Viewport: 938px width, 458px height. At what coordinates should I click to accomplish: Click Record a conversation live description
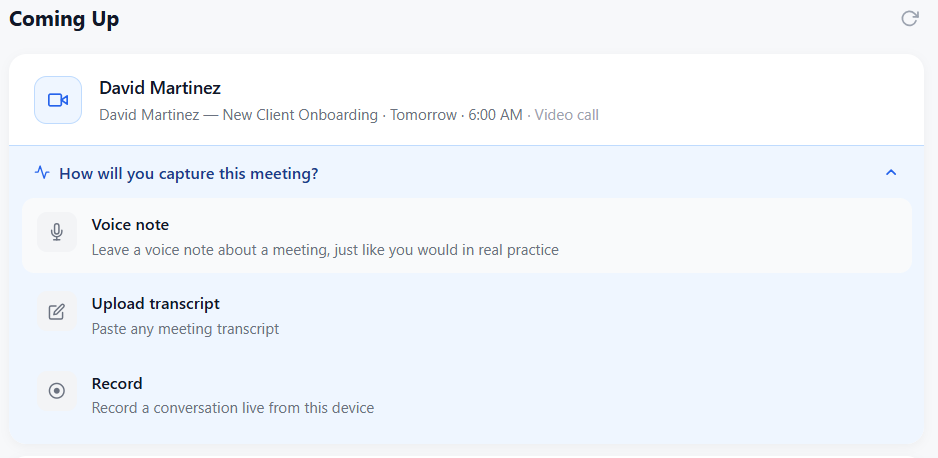(x=233, y=408)
